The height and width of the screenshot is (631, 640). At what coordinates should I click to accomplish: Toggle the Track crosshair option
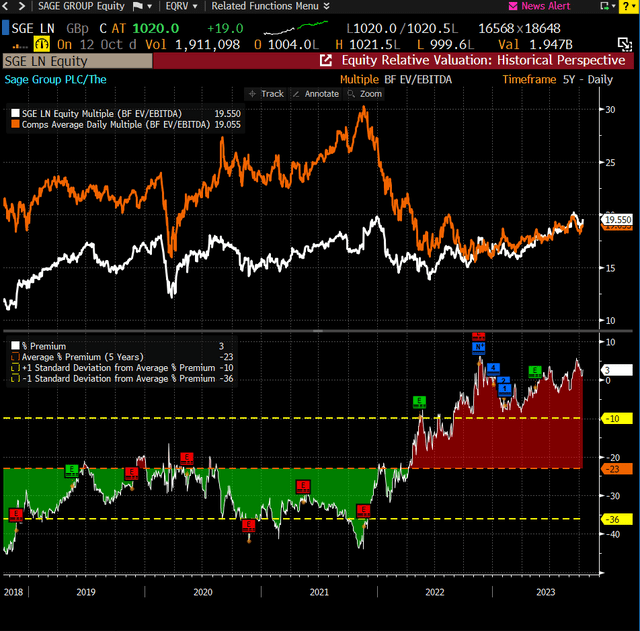point(266,94)
